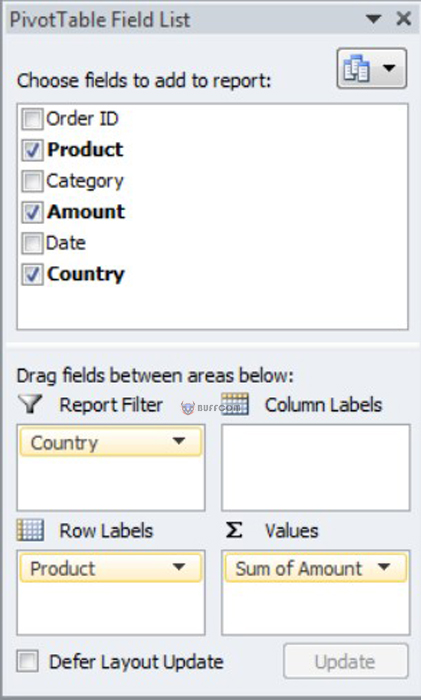
Task: Enable the Category field checkbox
Action: click(x=32, y=181)
